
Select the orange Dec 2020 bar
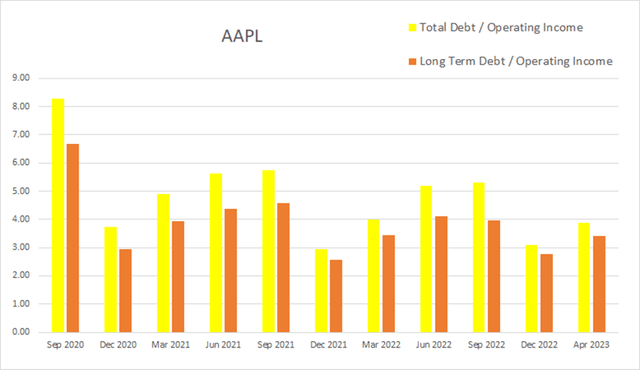(125, 290)
